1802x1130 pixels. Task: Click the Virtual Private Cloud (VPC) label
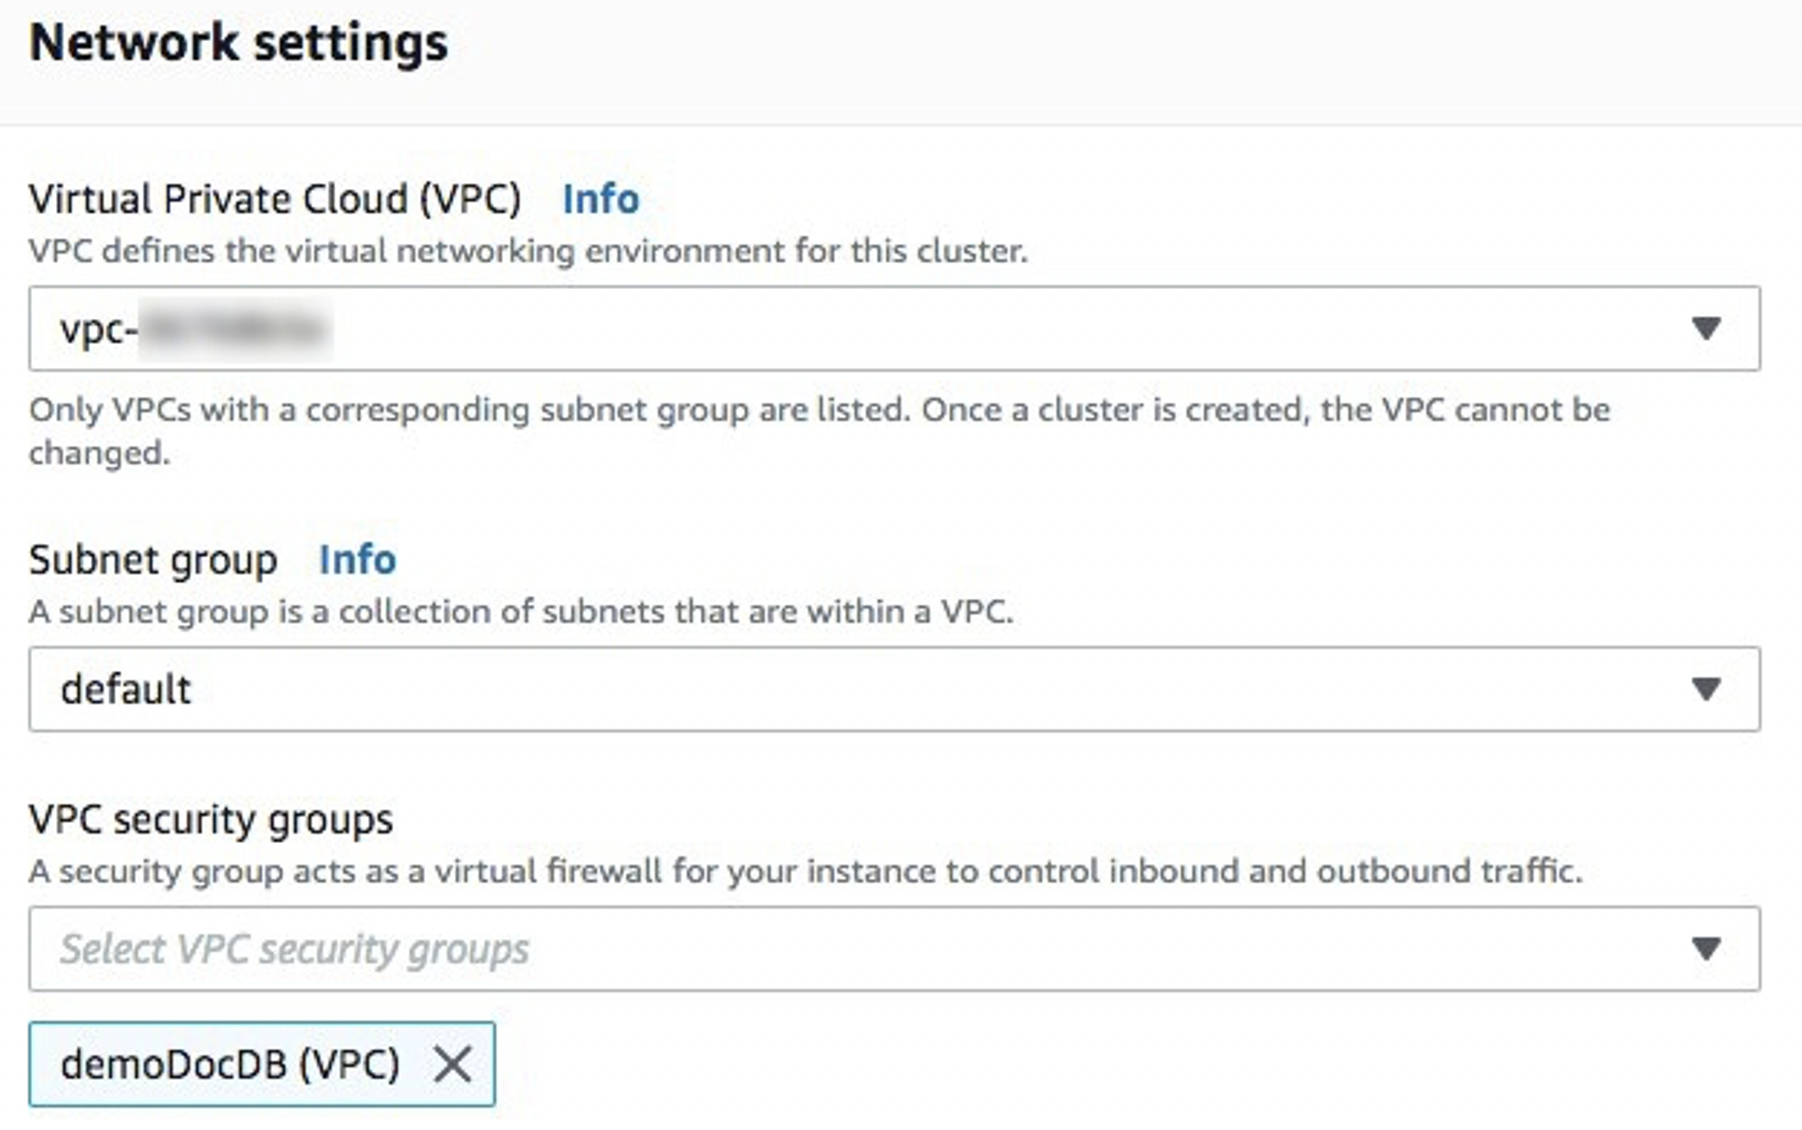pos(275,199)
